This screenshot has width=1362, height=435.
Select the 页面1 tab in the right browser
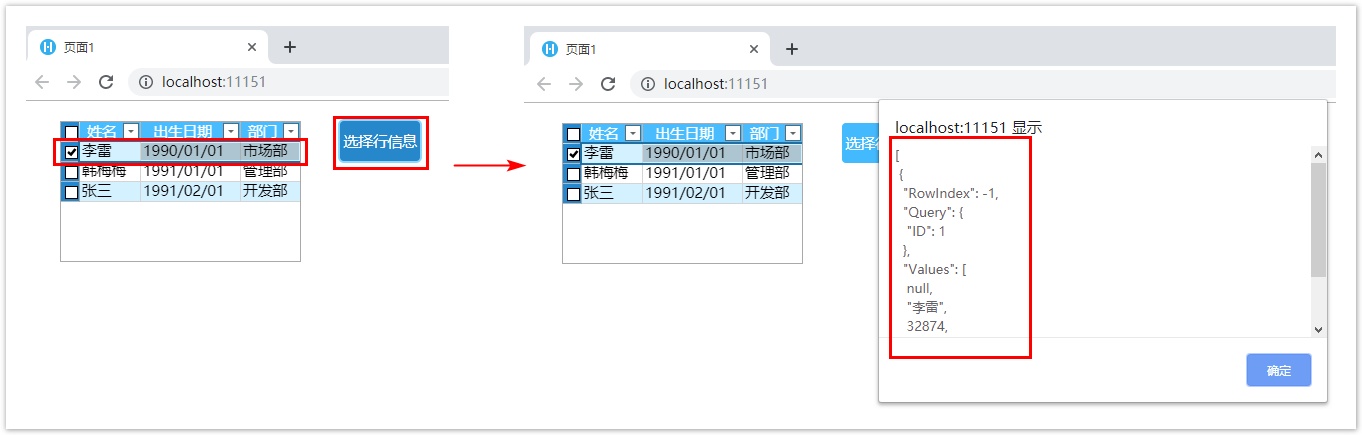(632, 49)
